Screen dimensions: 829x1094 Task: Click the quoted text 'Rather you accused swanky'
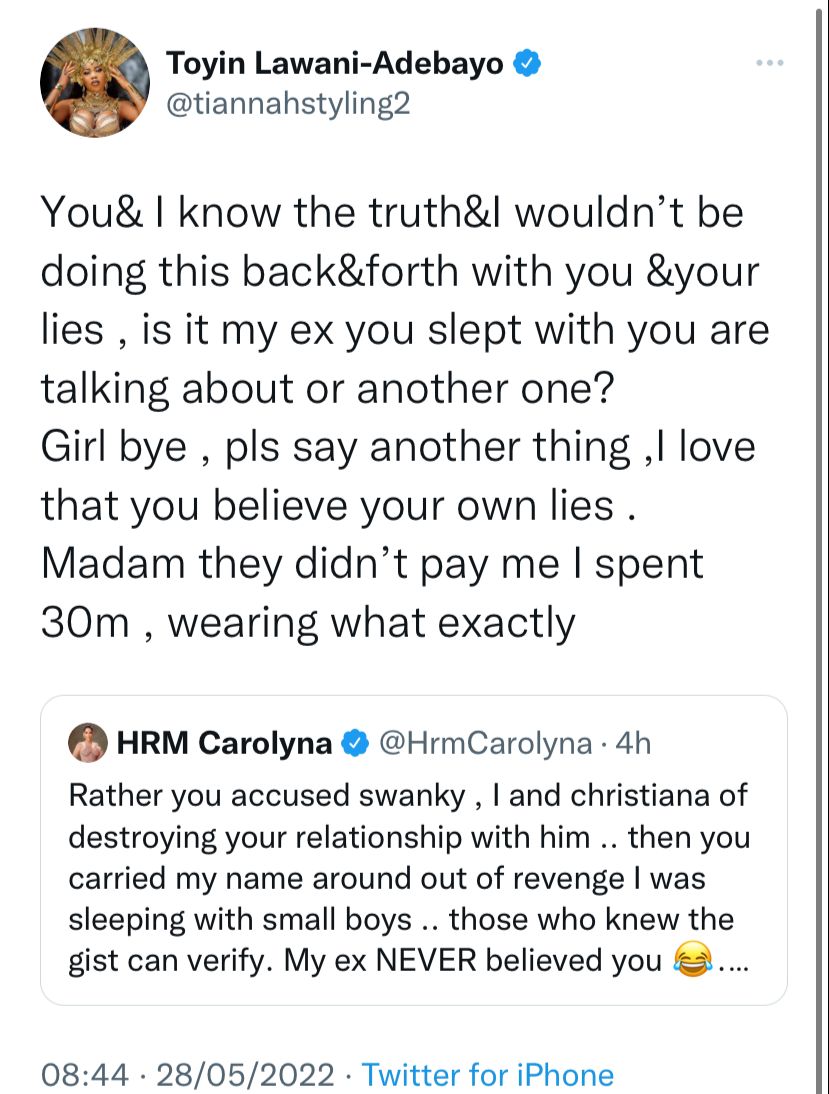tap(267, 796)
